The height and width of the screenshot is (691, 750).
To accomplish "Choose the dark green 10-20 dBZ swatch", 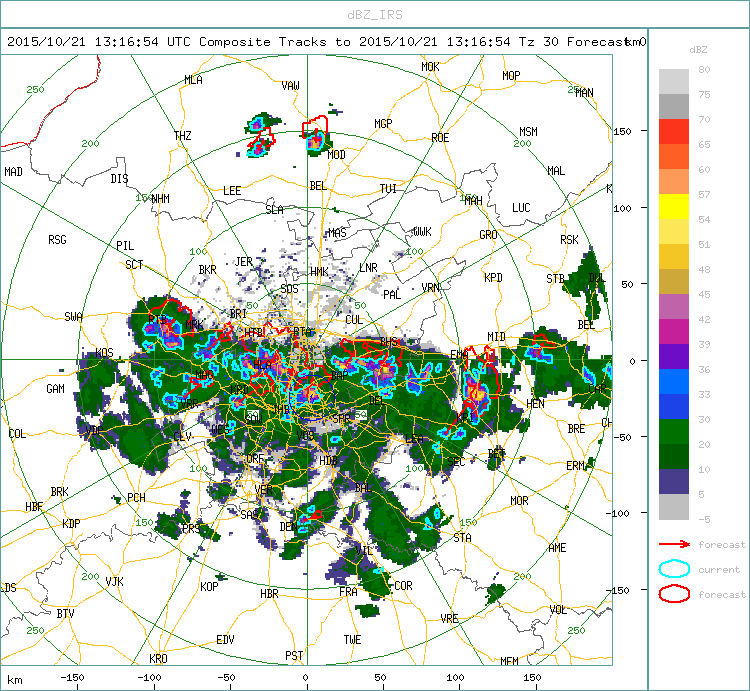I will coord(674,456).
